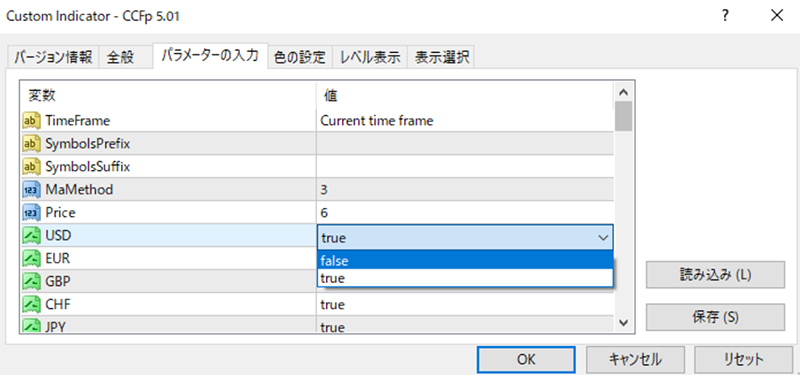Viewport: 800px width, 375px height.
Task: Select the TimeFrame variable name
Action: coord(78,121)
